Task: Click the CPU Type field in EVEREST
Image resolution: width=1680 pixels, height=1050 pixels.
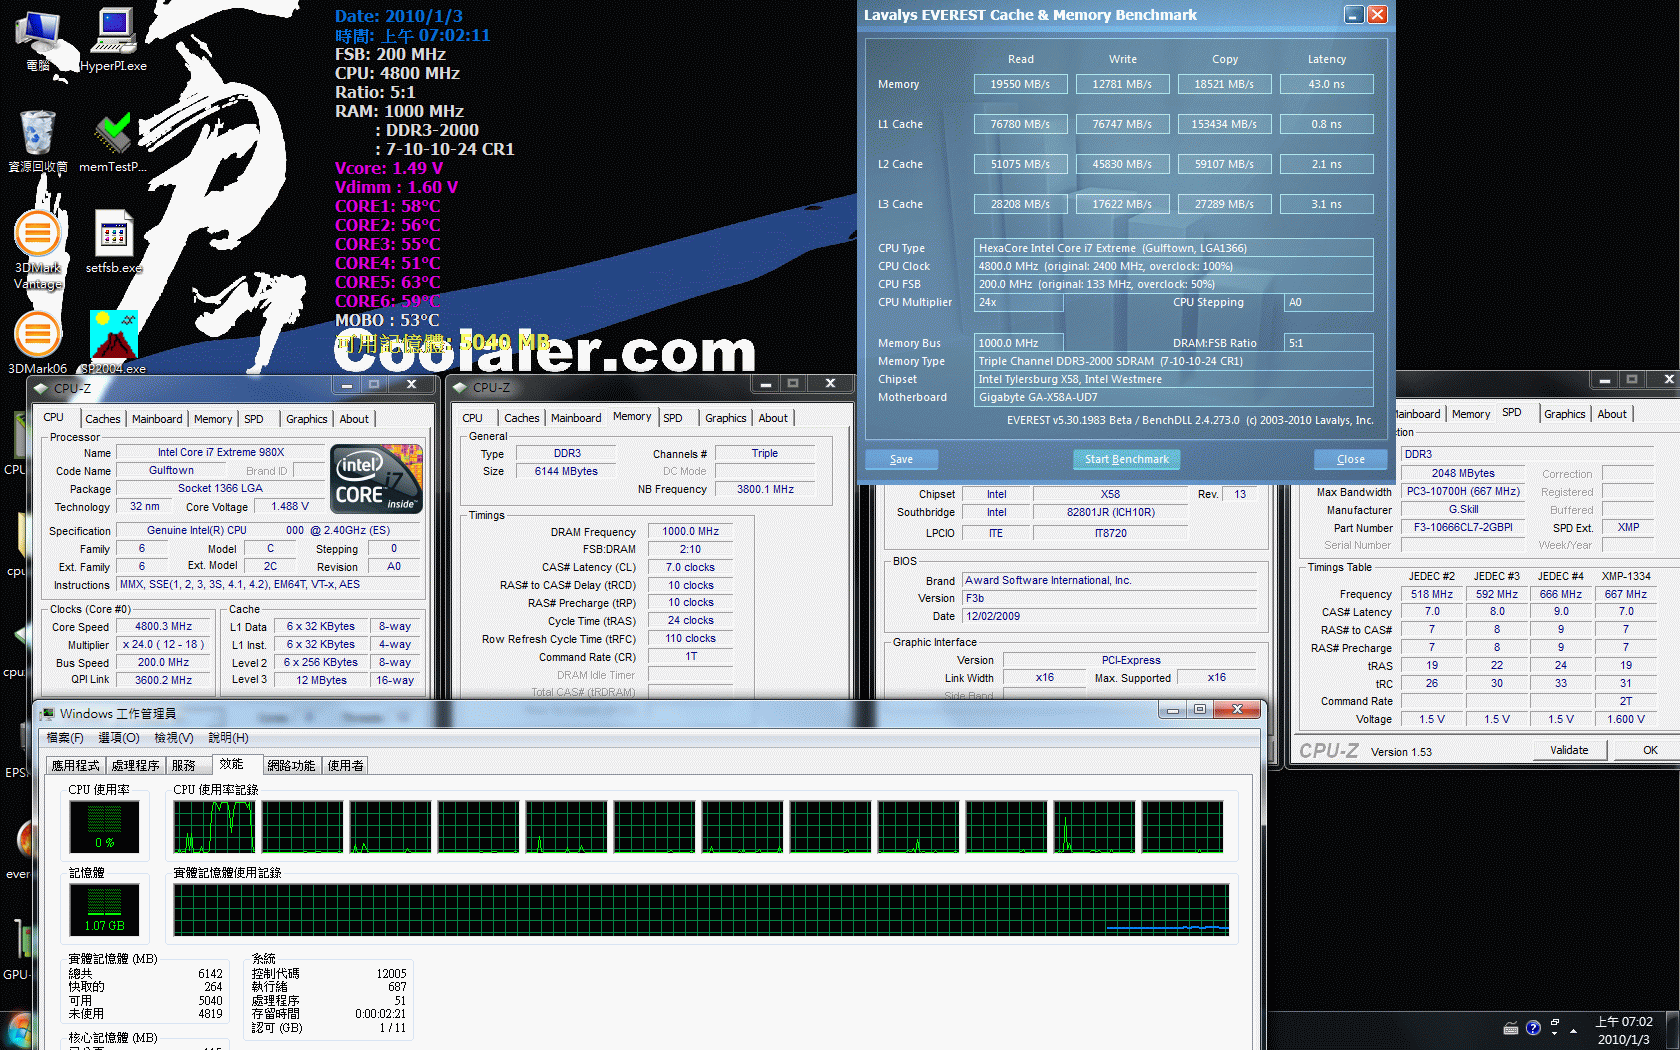Action: coord(1173,248)
